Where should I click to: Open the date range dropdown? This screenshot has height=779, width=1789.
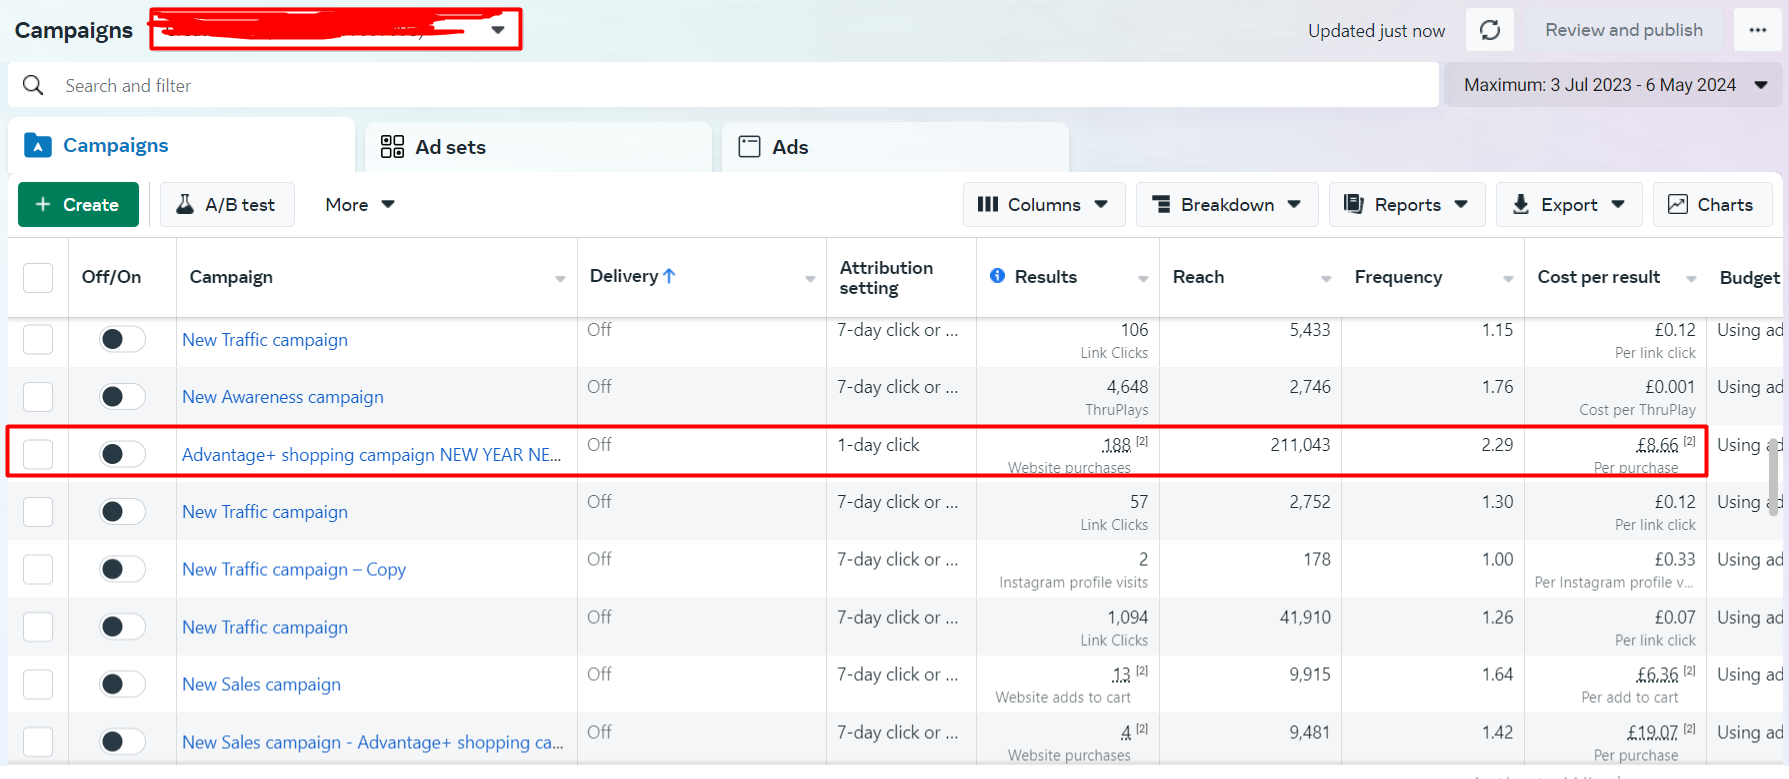1614,85
